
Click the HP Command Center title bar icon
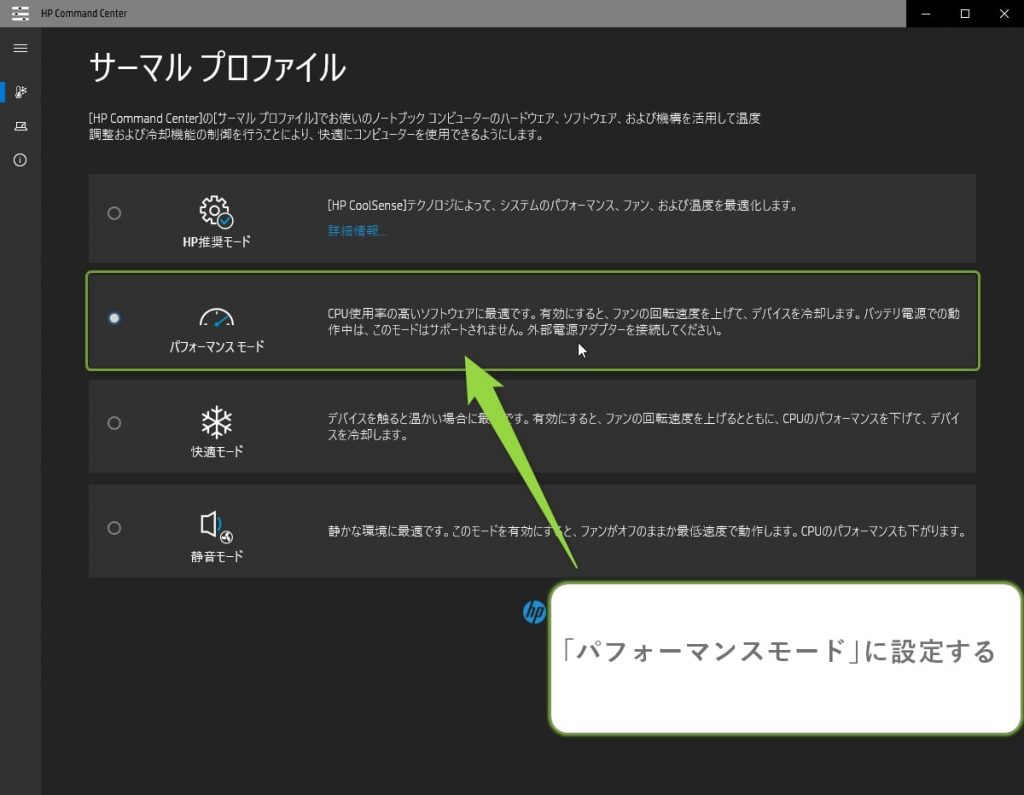20,13
